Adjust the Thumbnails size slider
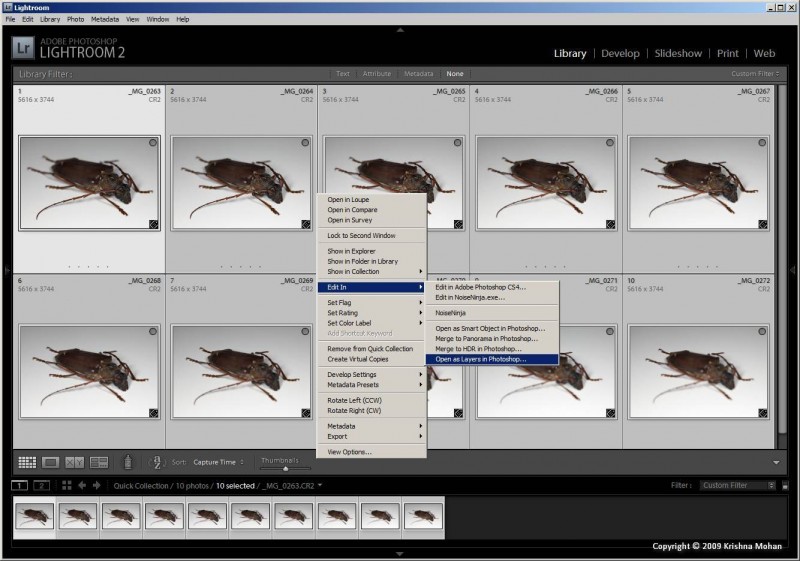This screenshot has height=561, width=800. (x=285, y=468)
